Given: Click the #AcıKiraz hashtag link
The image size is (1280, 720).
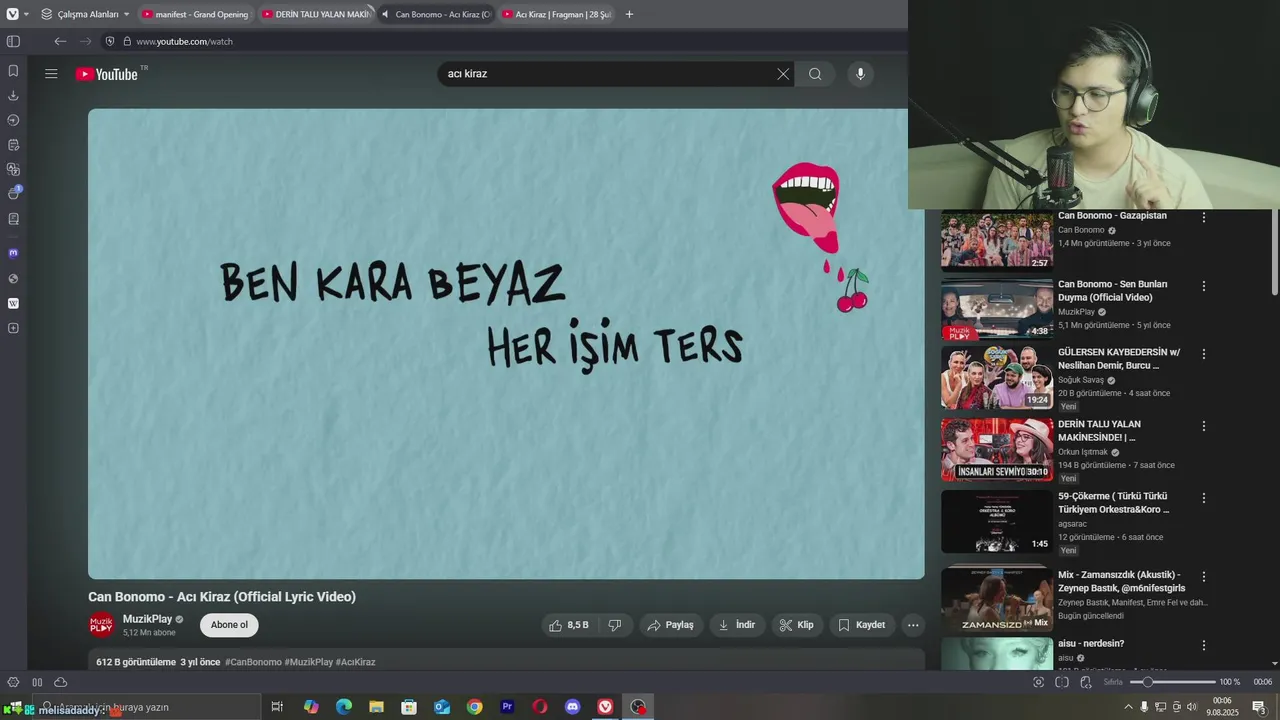Looking at the screenshot, I should coord(355,662).
